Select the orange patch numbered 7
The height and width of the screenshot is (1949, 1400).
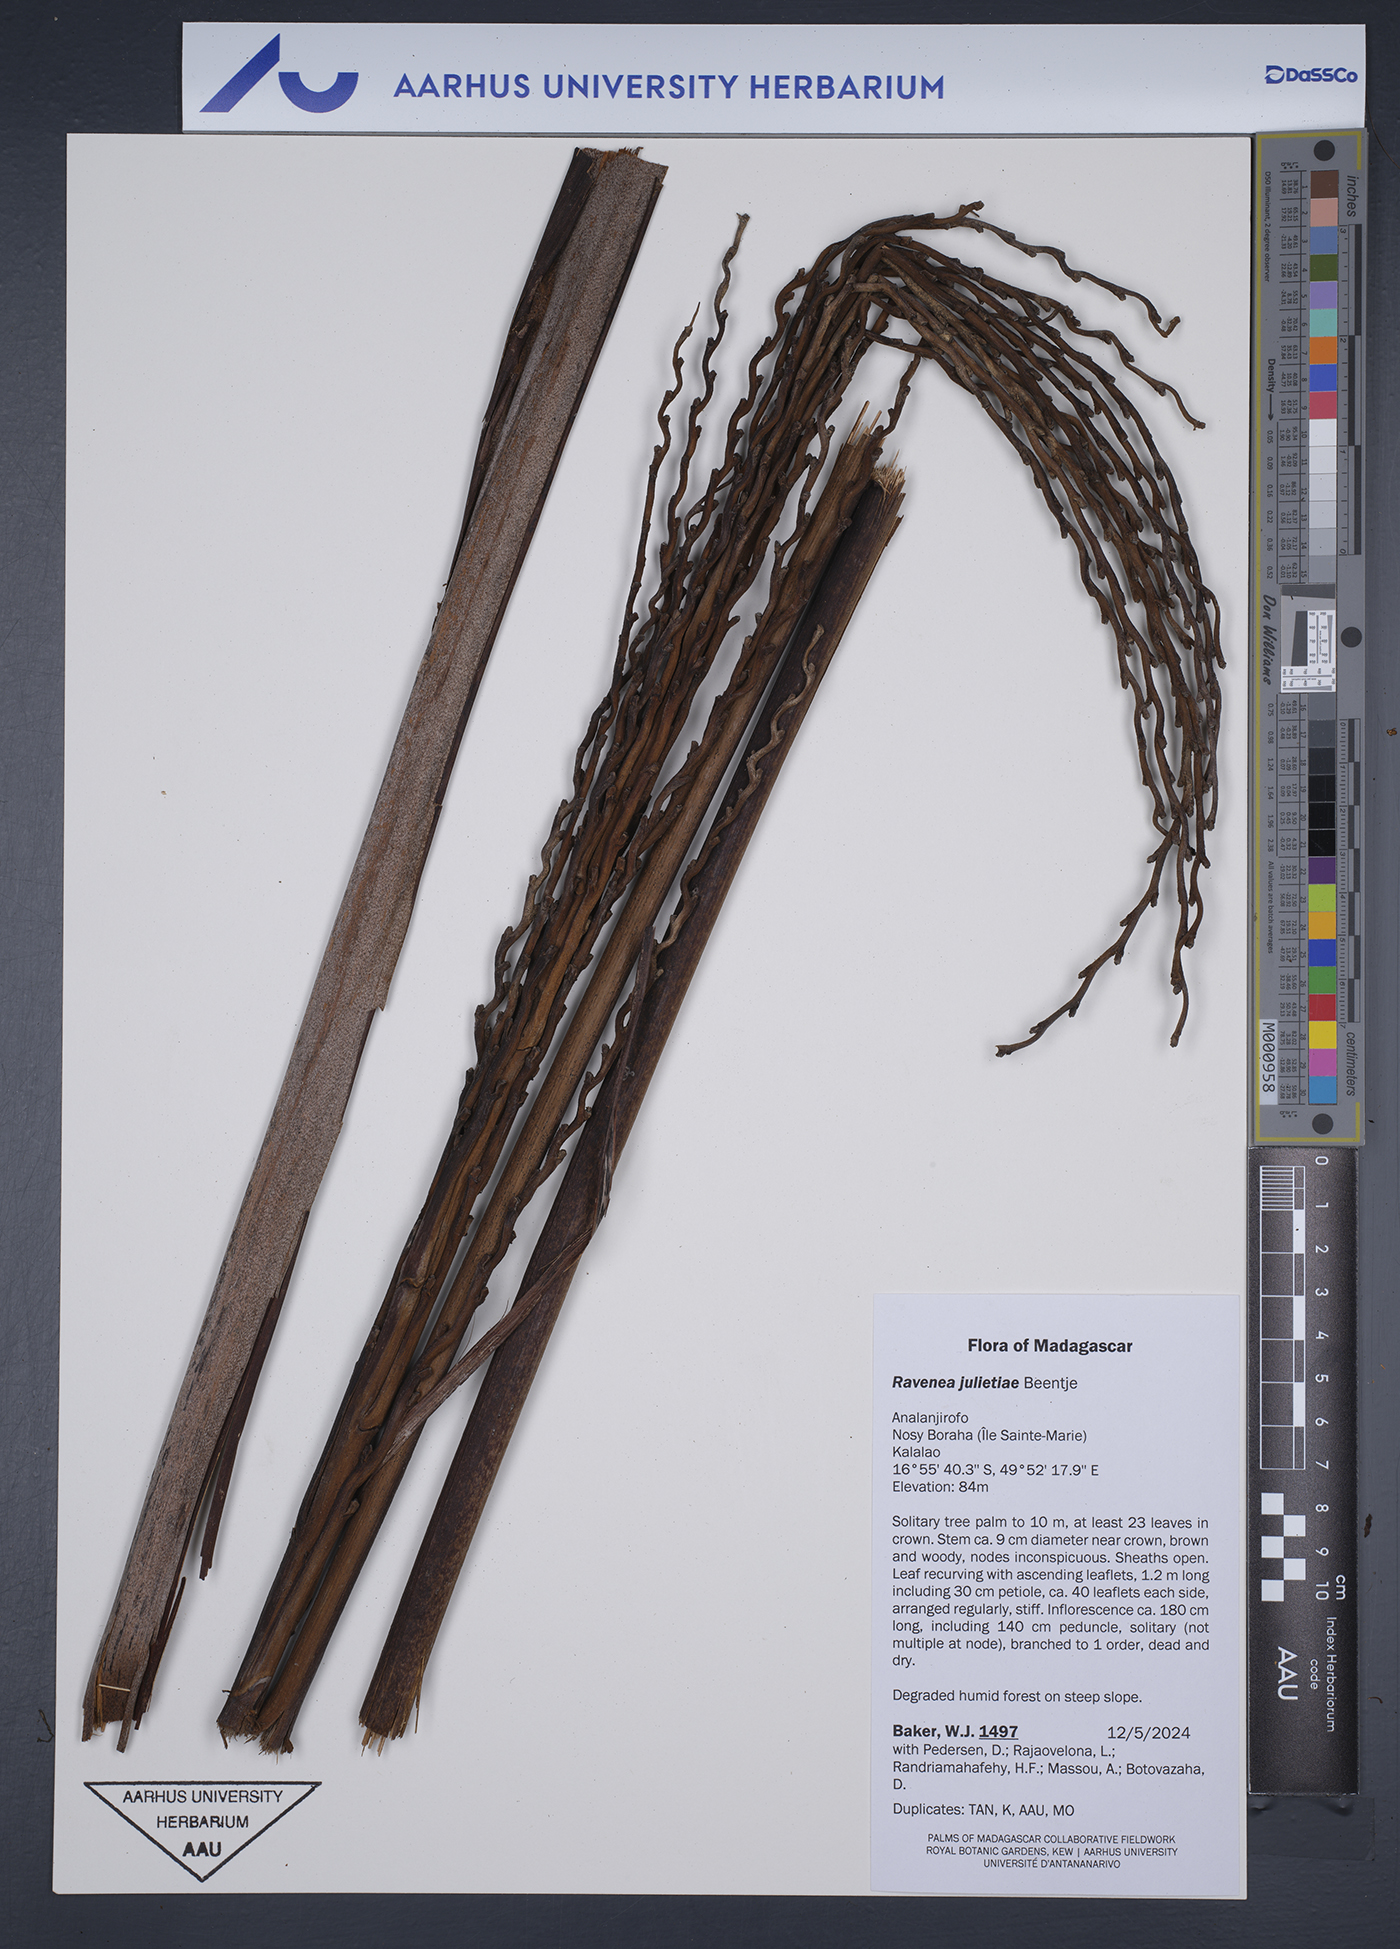(x=1323, y=350)
